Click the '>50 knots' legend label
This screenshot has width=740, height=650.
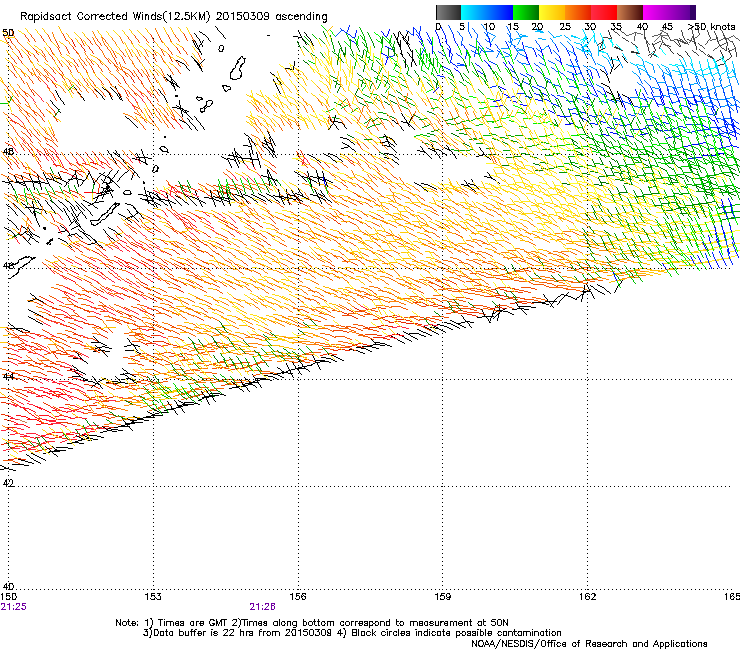click(711, 26)
